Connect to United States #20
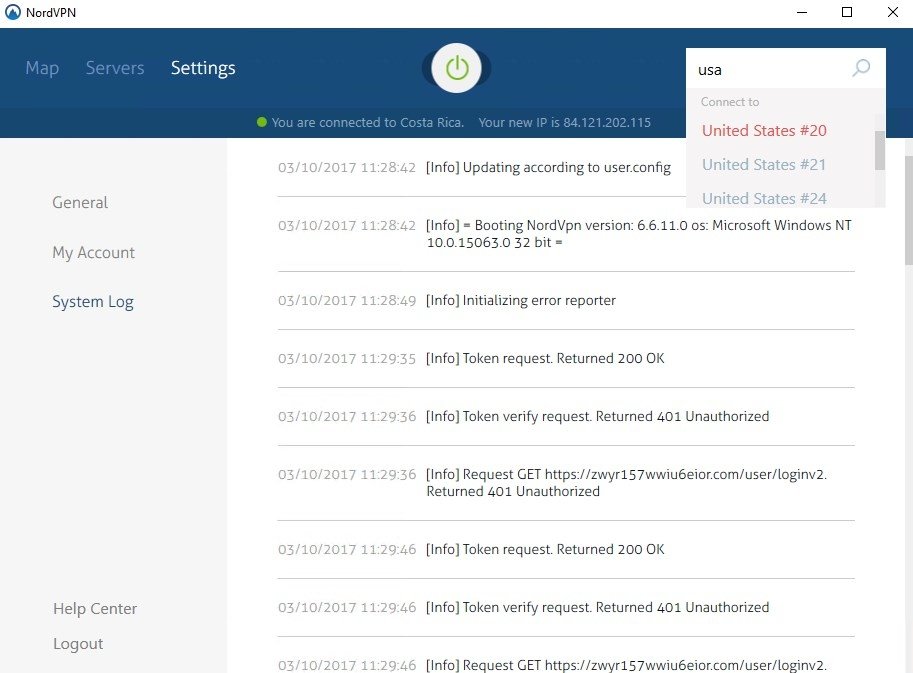The height and width of the screenshot is (673, 913). point(764,130)
